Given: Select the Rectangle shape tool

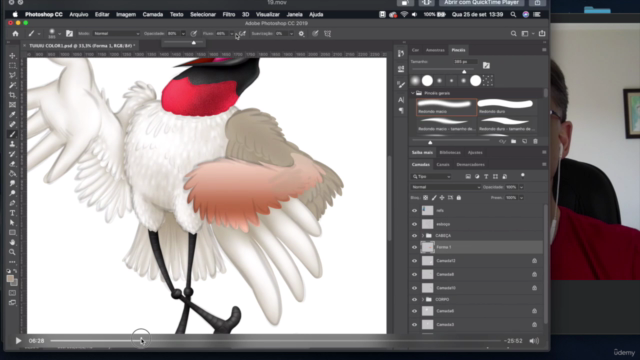Looking at the screenshot, I should tap(12, 233).
